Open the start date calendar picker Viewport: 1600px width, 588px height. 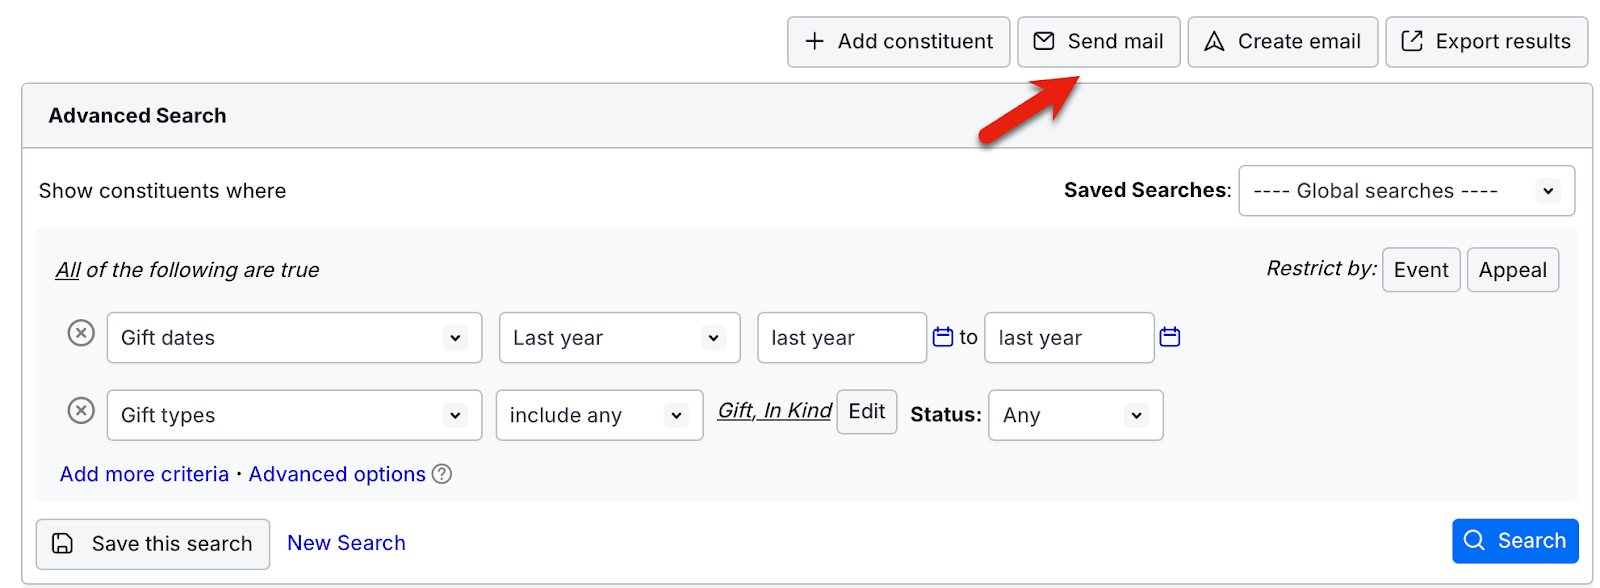click(x=942, y=337)
